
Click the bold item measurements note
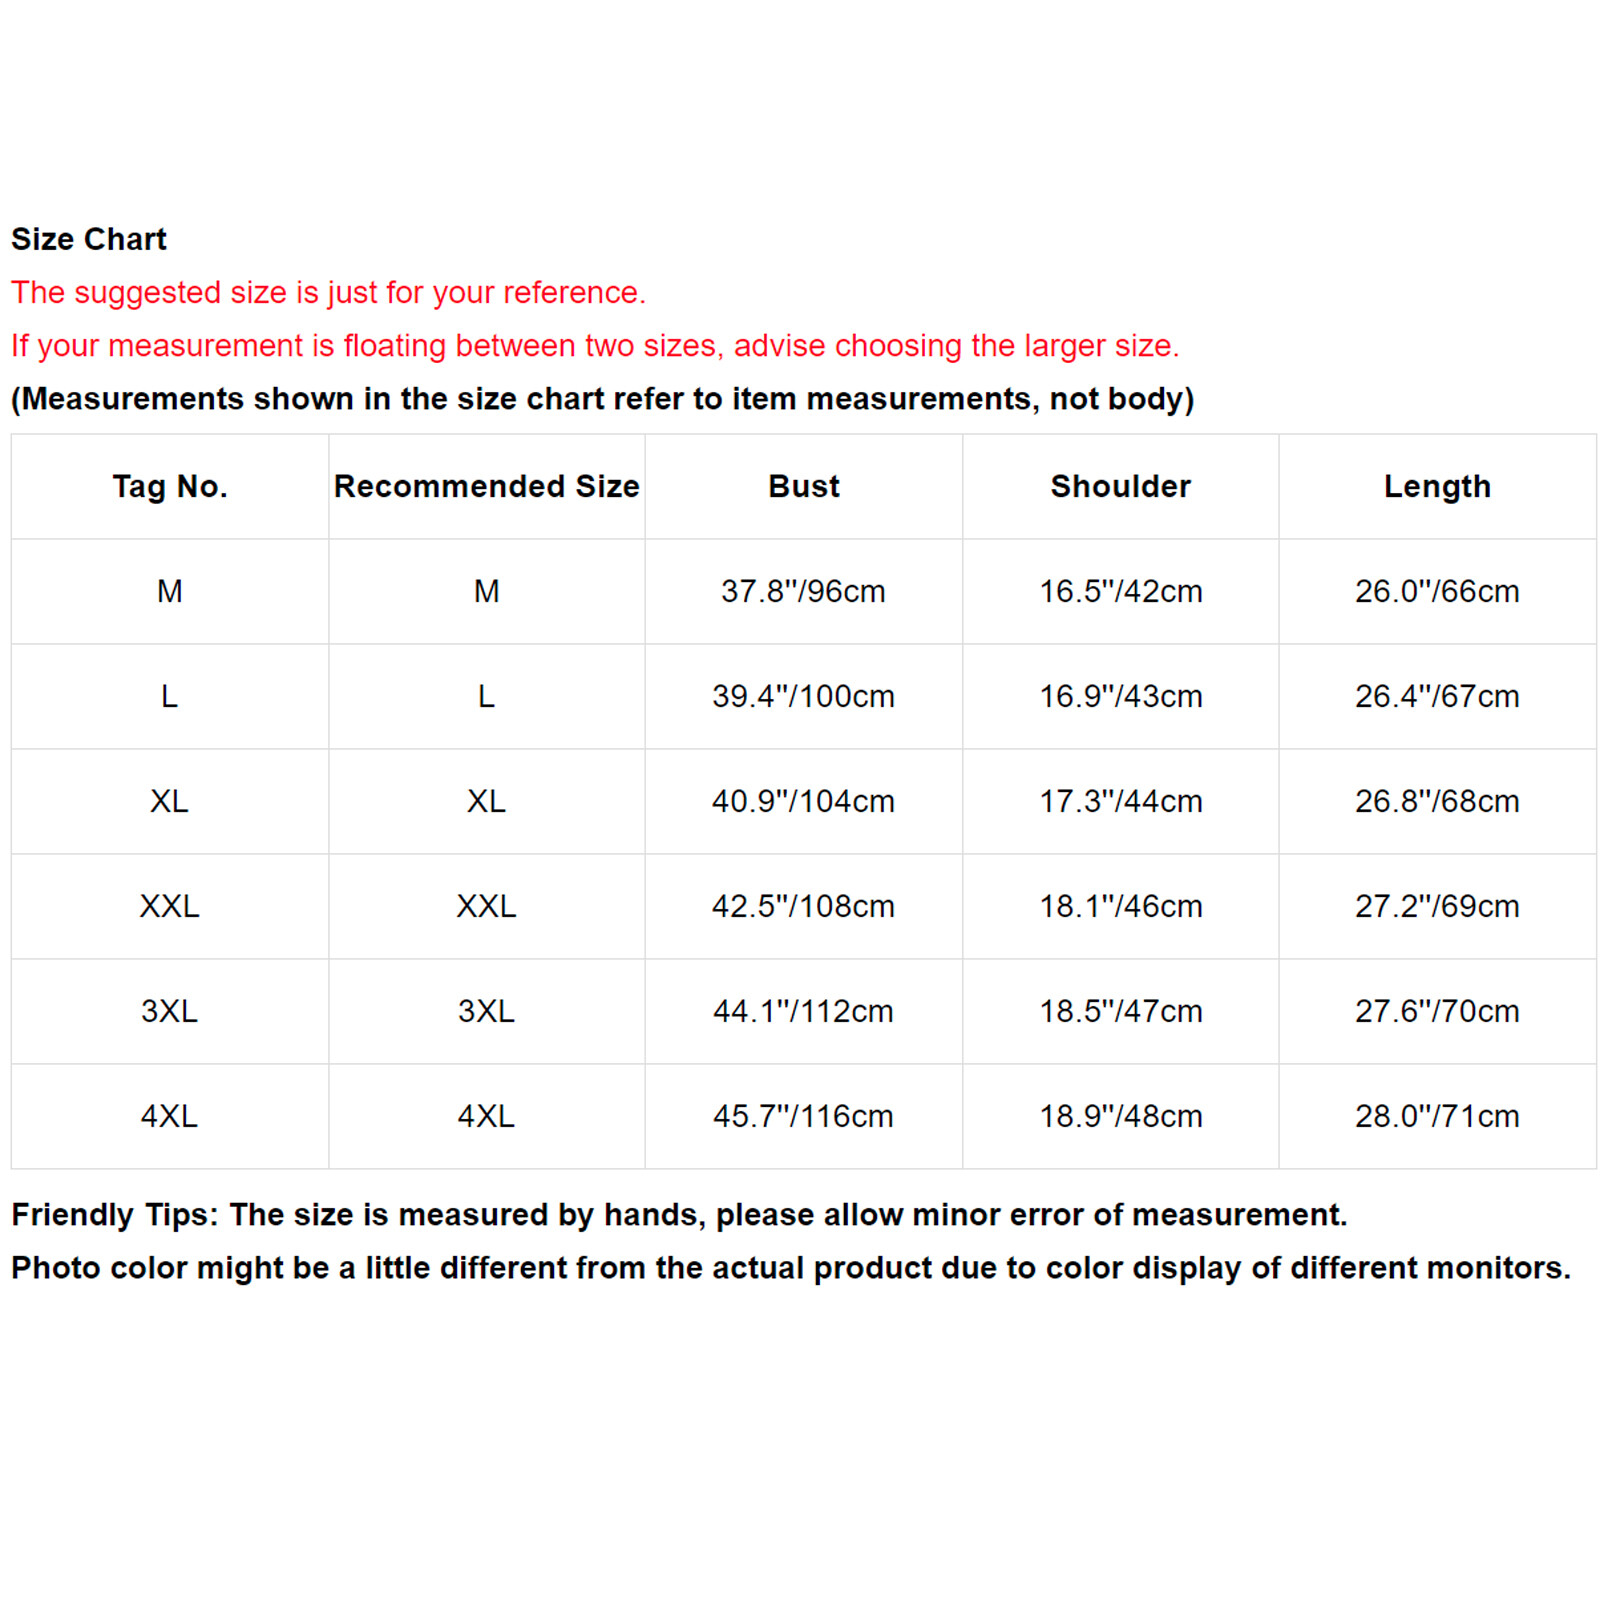[602, 399]
